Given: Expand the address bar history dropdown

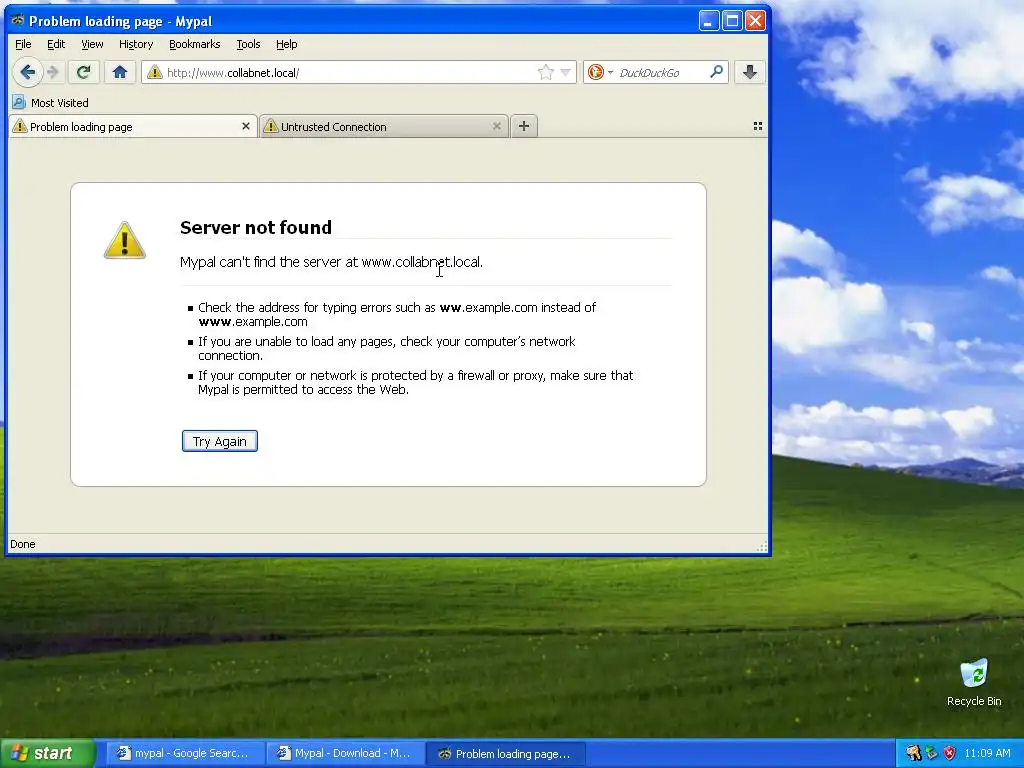Looking at the screenshot, I should (x=566, y=72).
